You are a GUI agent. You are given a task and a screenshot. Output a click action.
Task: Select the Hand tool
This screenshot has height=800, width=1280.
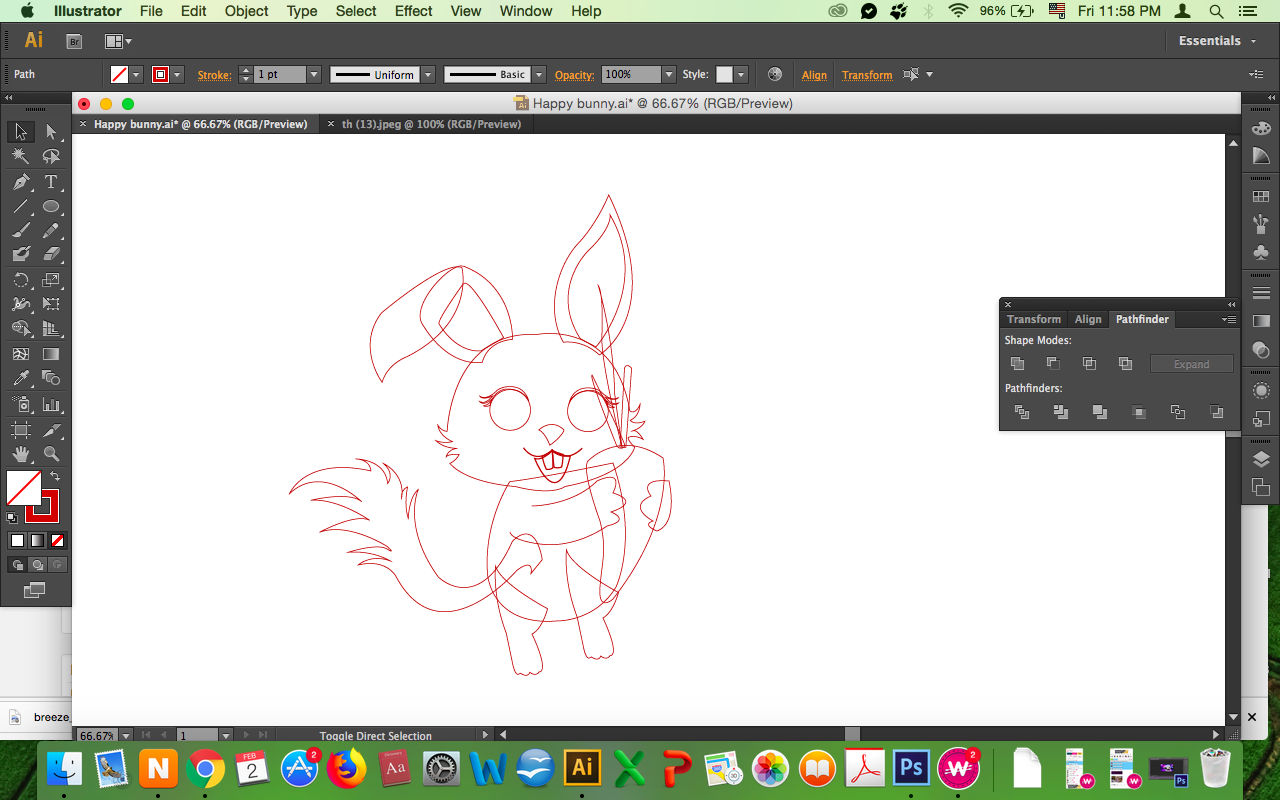click(x=20, y=454)
